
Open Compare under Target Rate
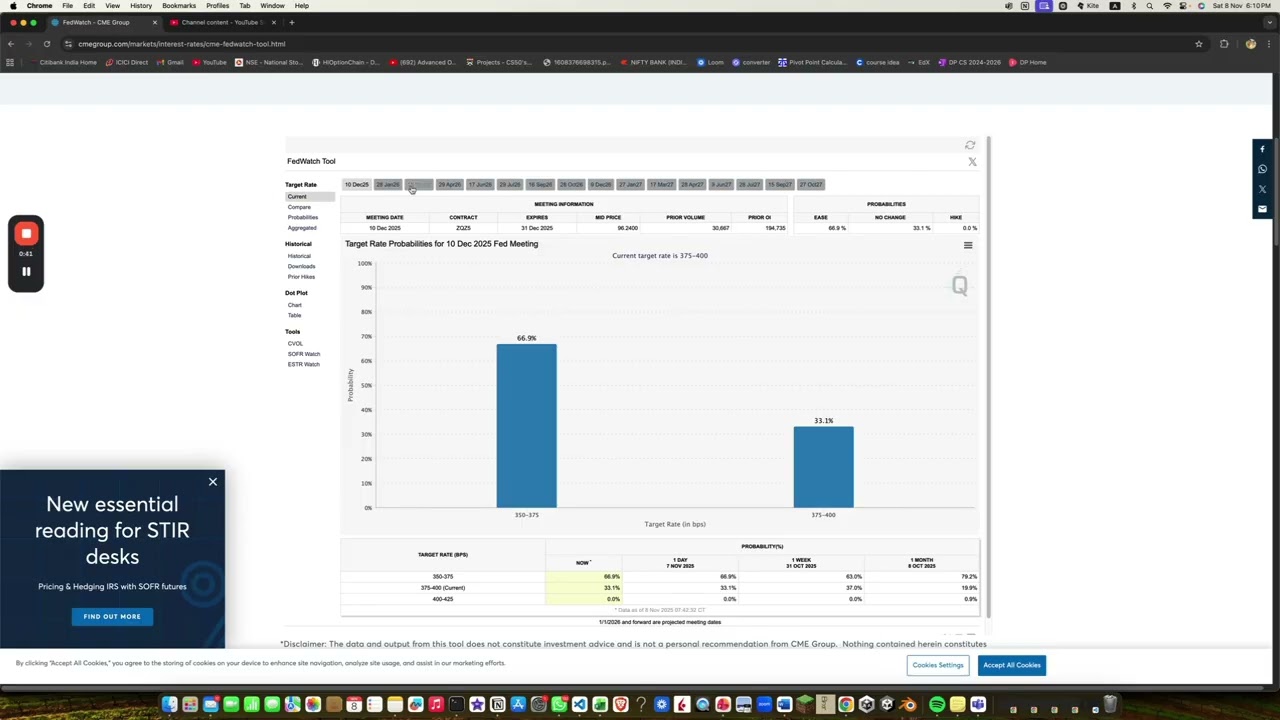point(299,207)
